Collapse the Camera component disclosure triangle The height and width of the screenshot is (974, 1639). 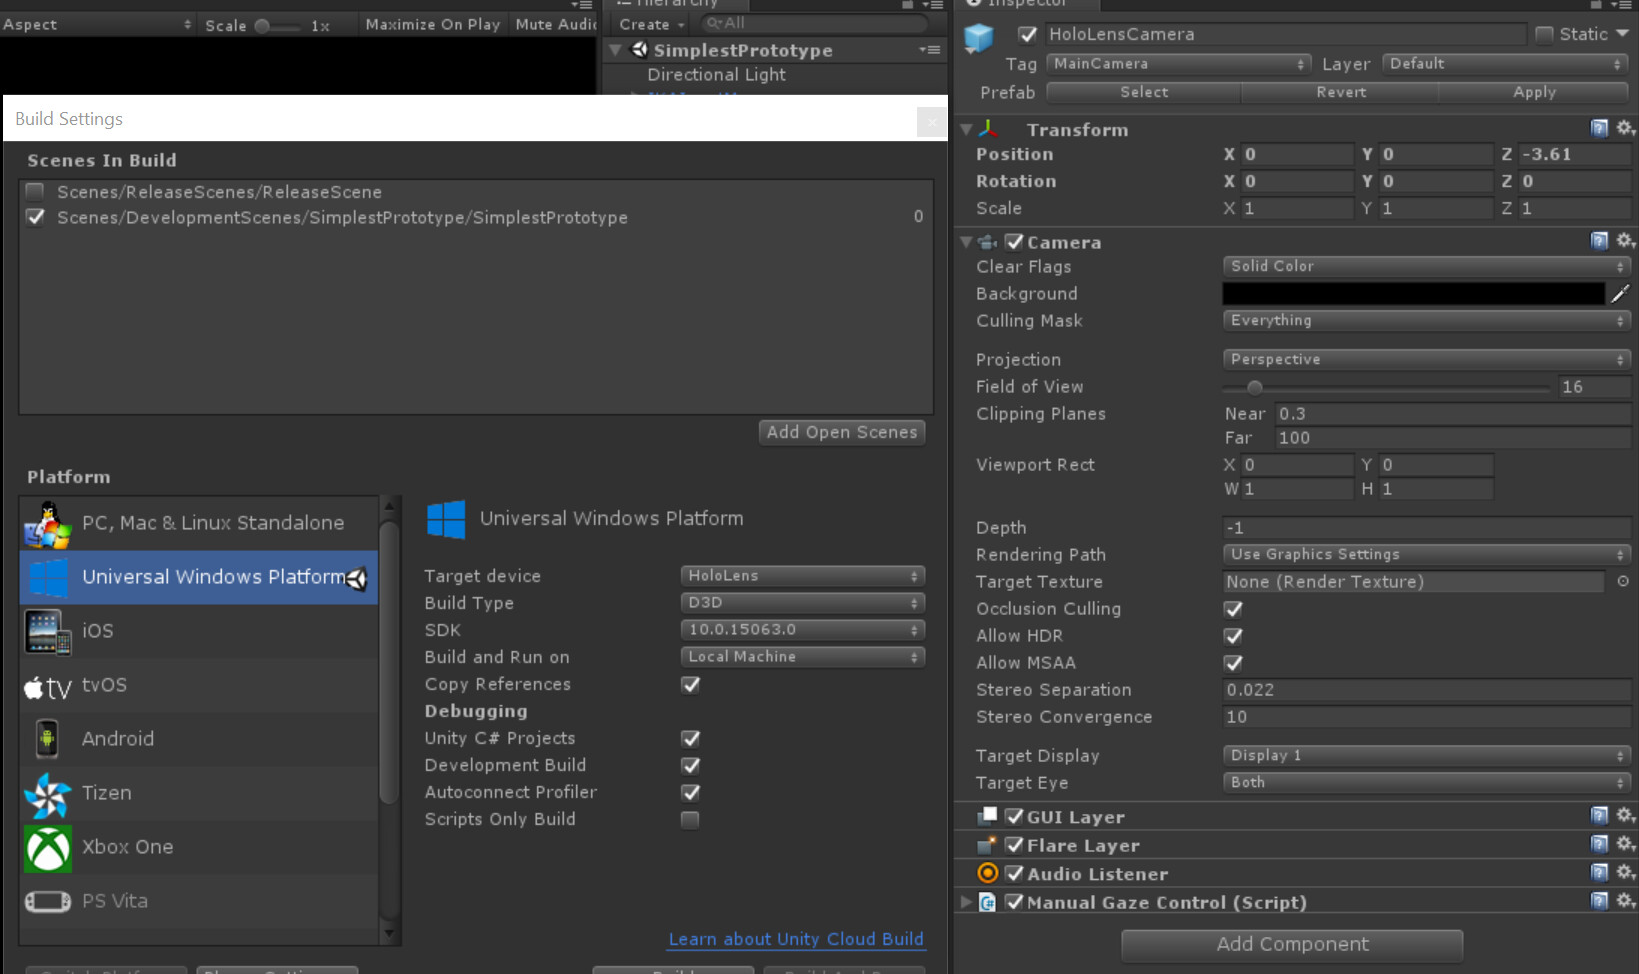tap(965, 241)
